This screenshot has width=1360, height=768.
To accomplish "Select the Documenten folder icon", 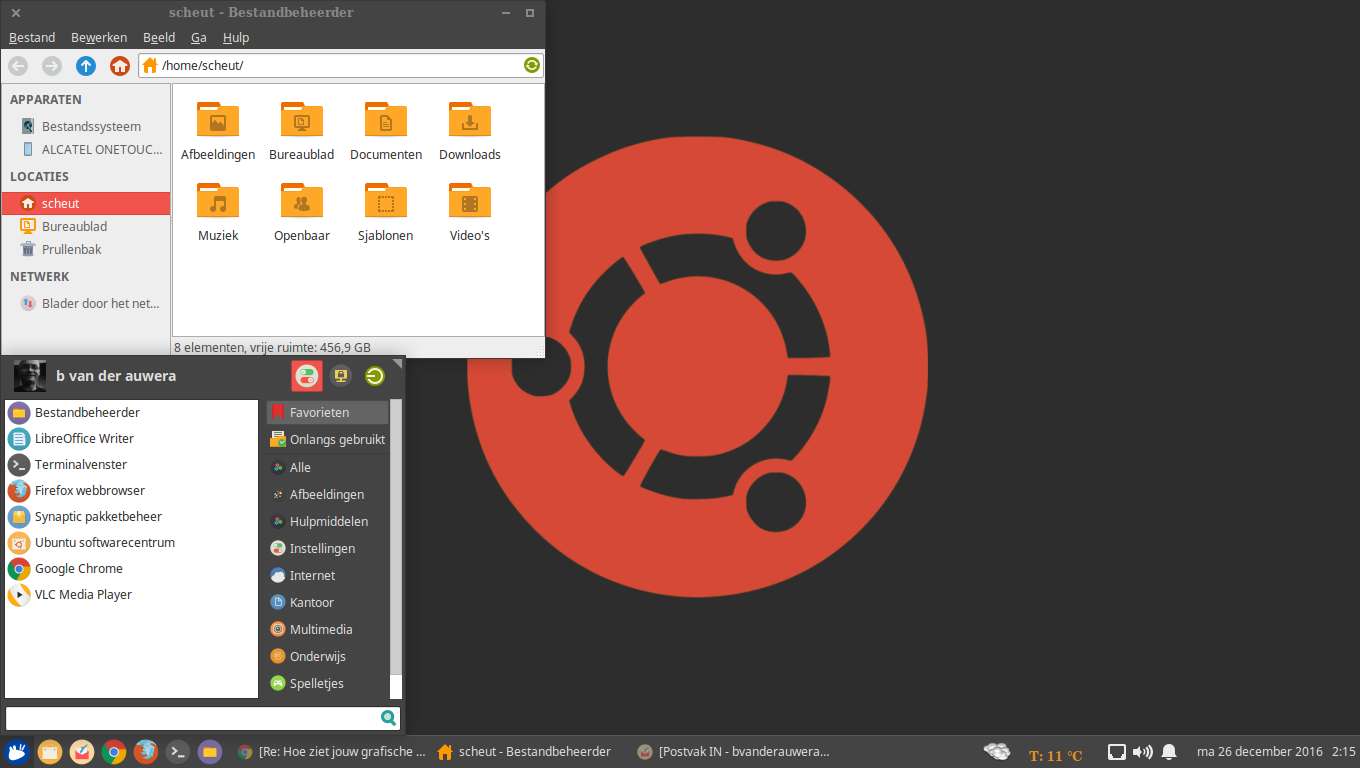I will pos(386,118).
